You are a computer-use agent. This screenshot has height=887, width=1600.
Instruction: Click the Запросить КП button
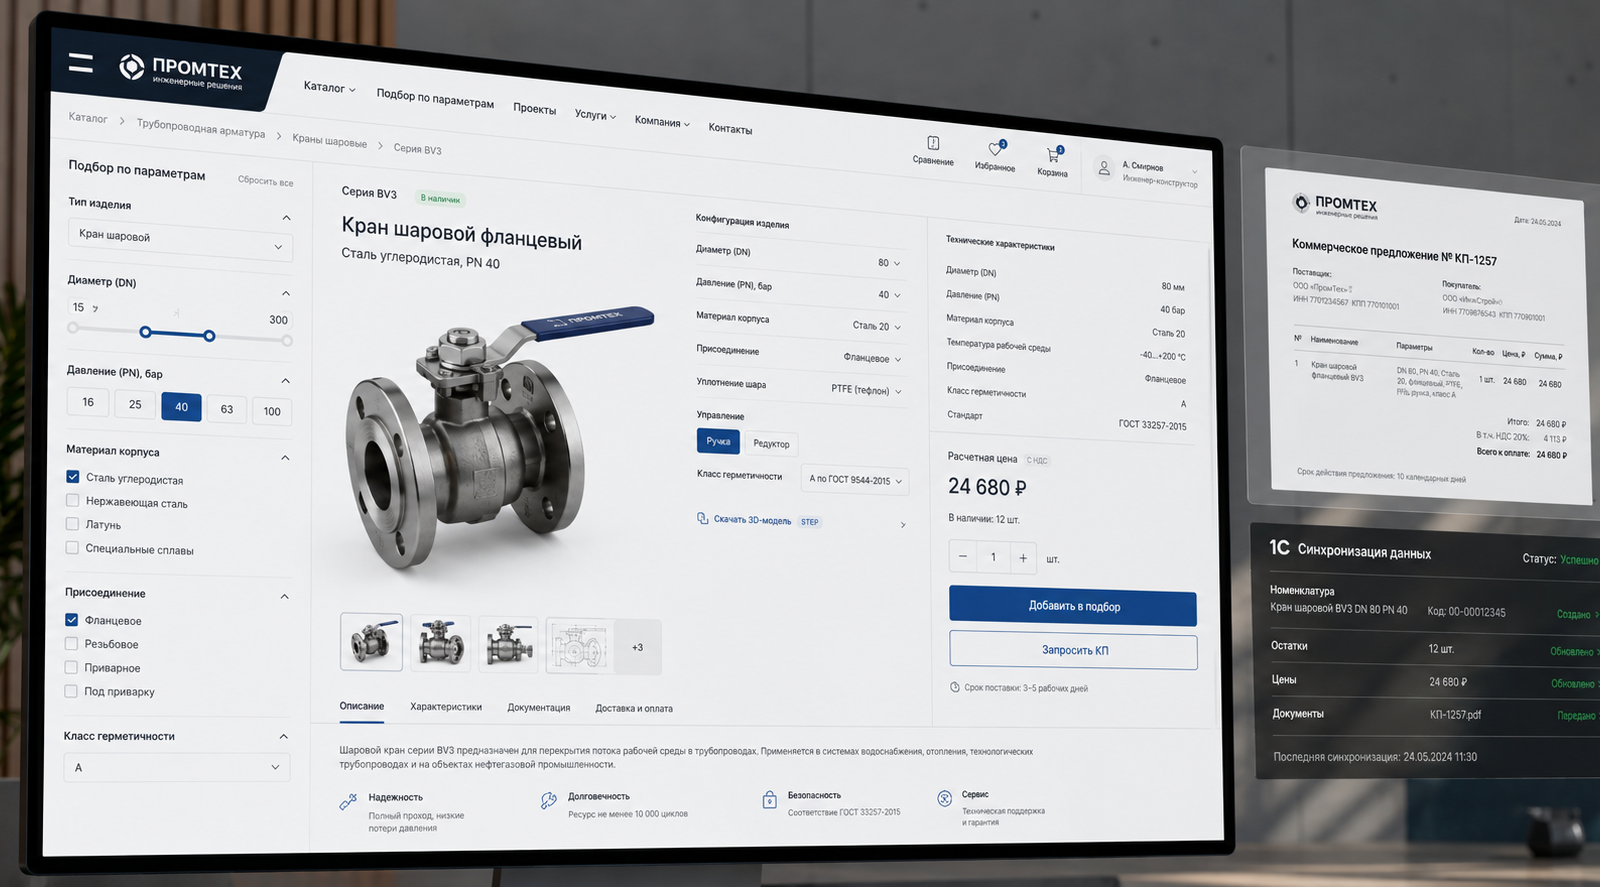point(1074,650)
